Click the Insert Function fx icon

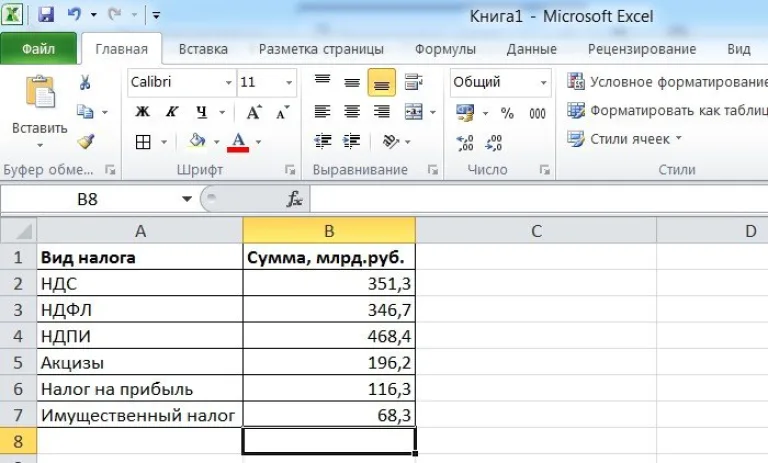[294, 199]
